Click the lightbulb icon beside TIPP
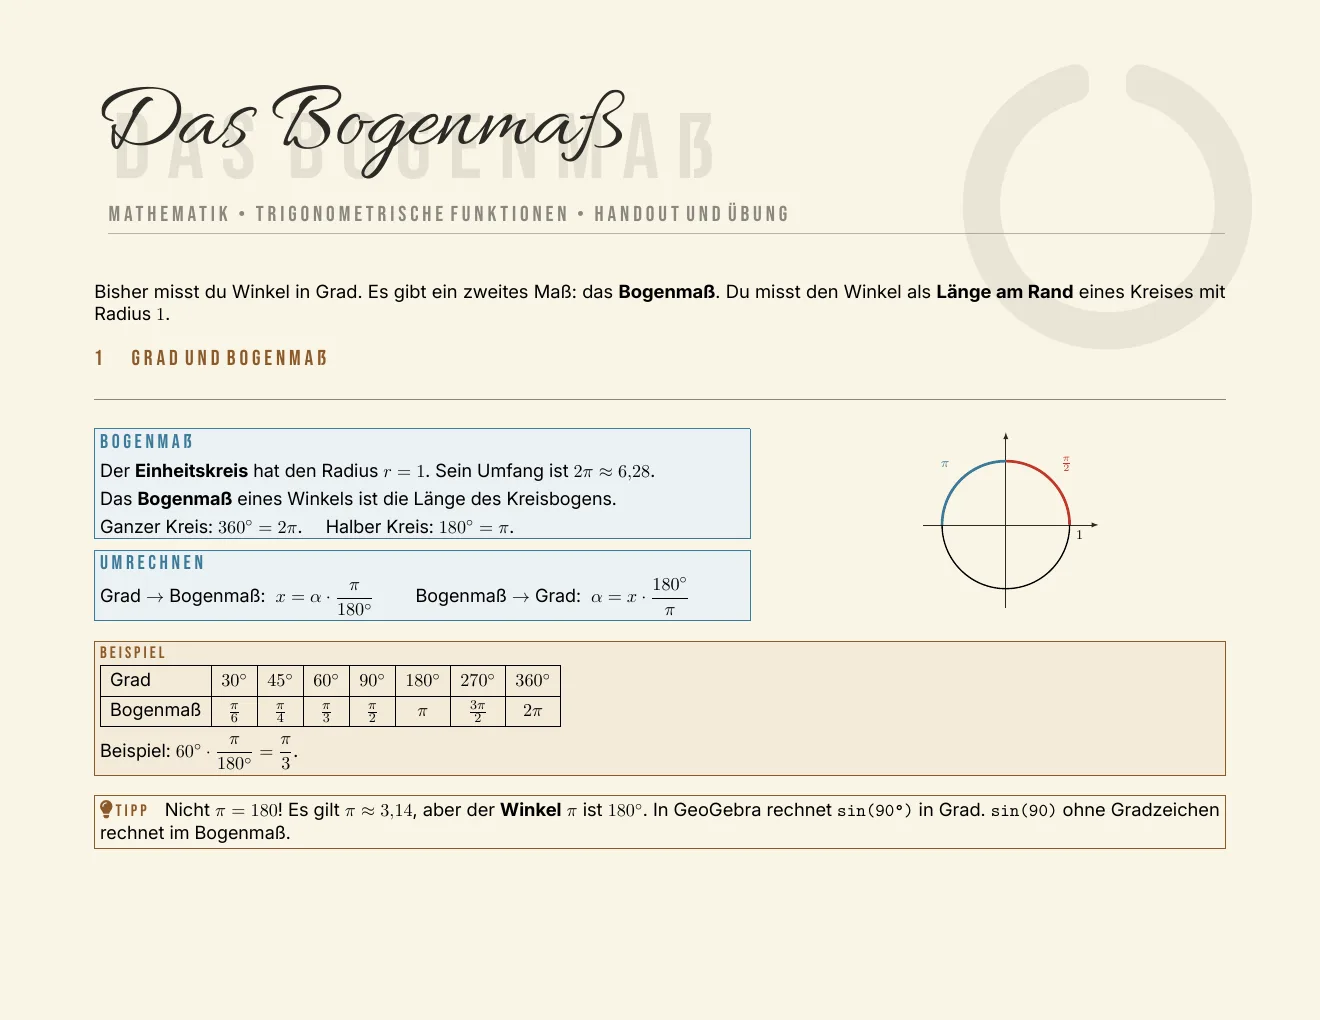This screenshot has width=1320, height=1020. tap(106, 809)
